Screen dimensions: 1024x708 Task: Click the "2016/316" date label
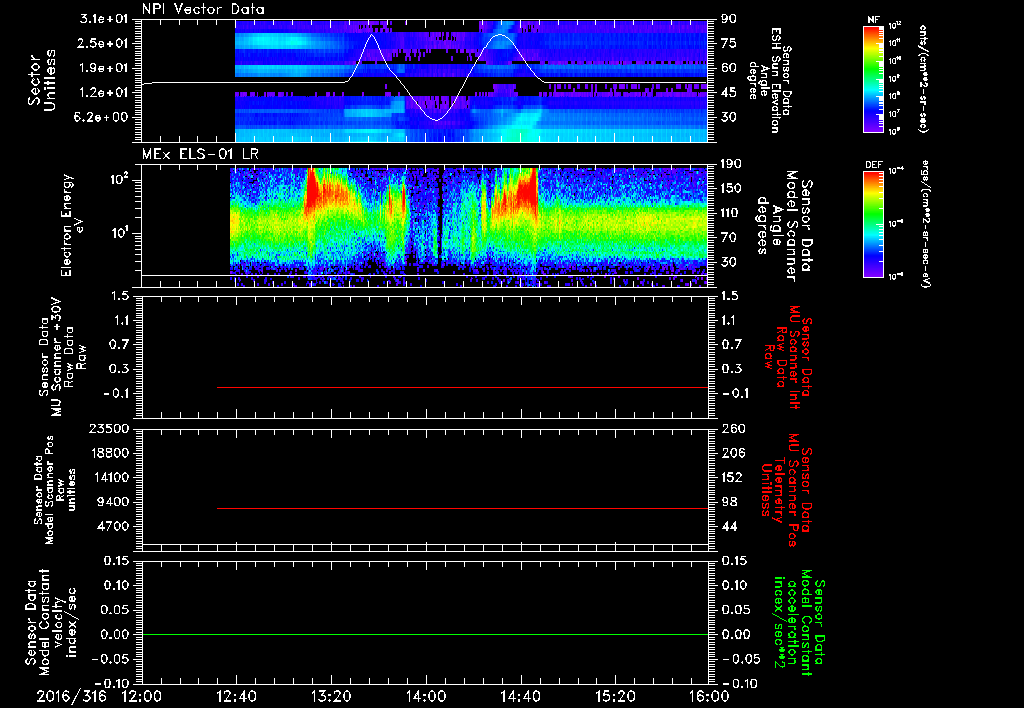click(x=71, y=696)
